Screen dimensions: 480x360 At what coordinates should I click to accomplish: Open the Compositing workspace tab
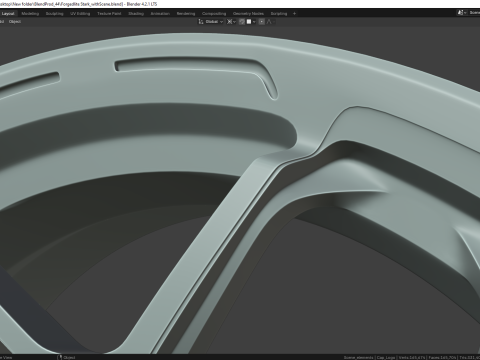coord(214,14)
